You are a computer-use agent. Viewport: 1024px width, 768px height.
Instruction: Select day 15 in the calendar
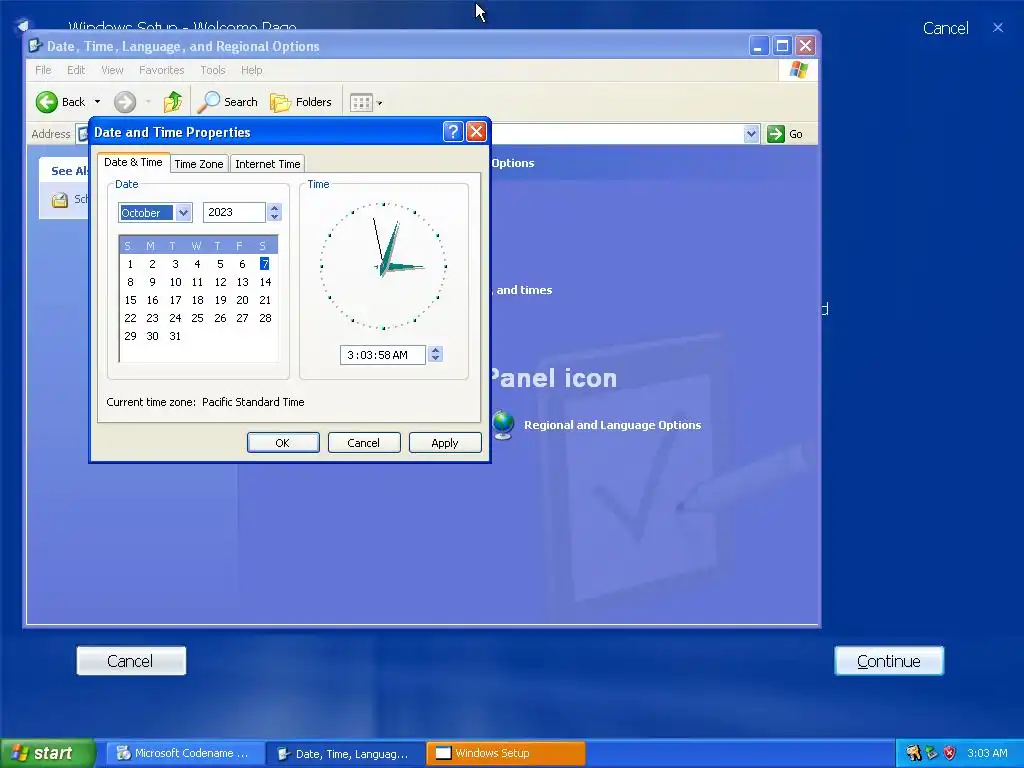coord(131,300)
